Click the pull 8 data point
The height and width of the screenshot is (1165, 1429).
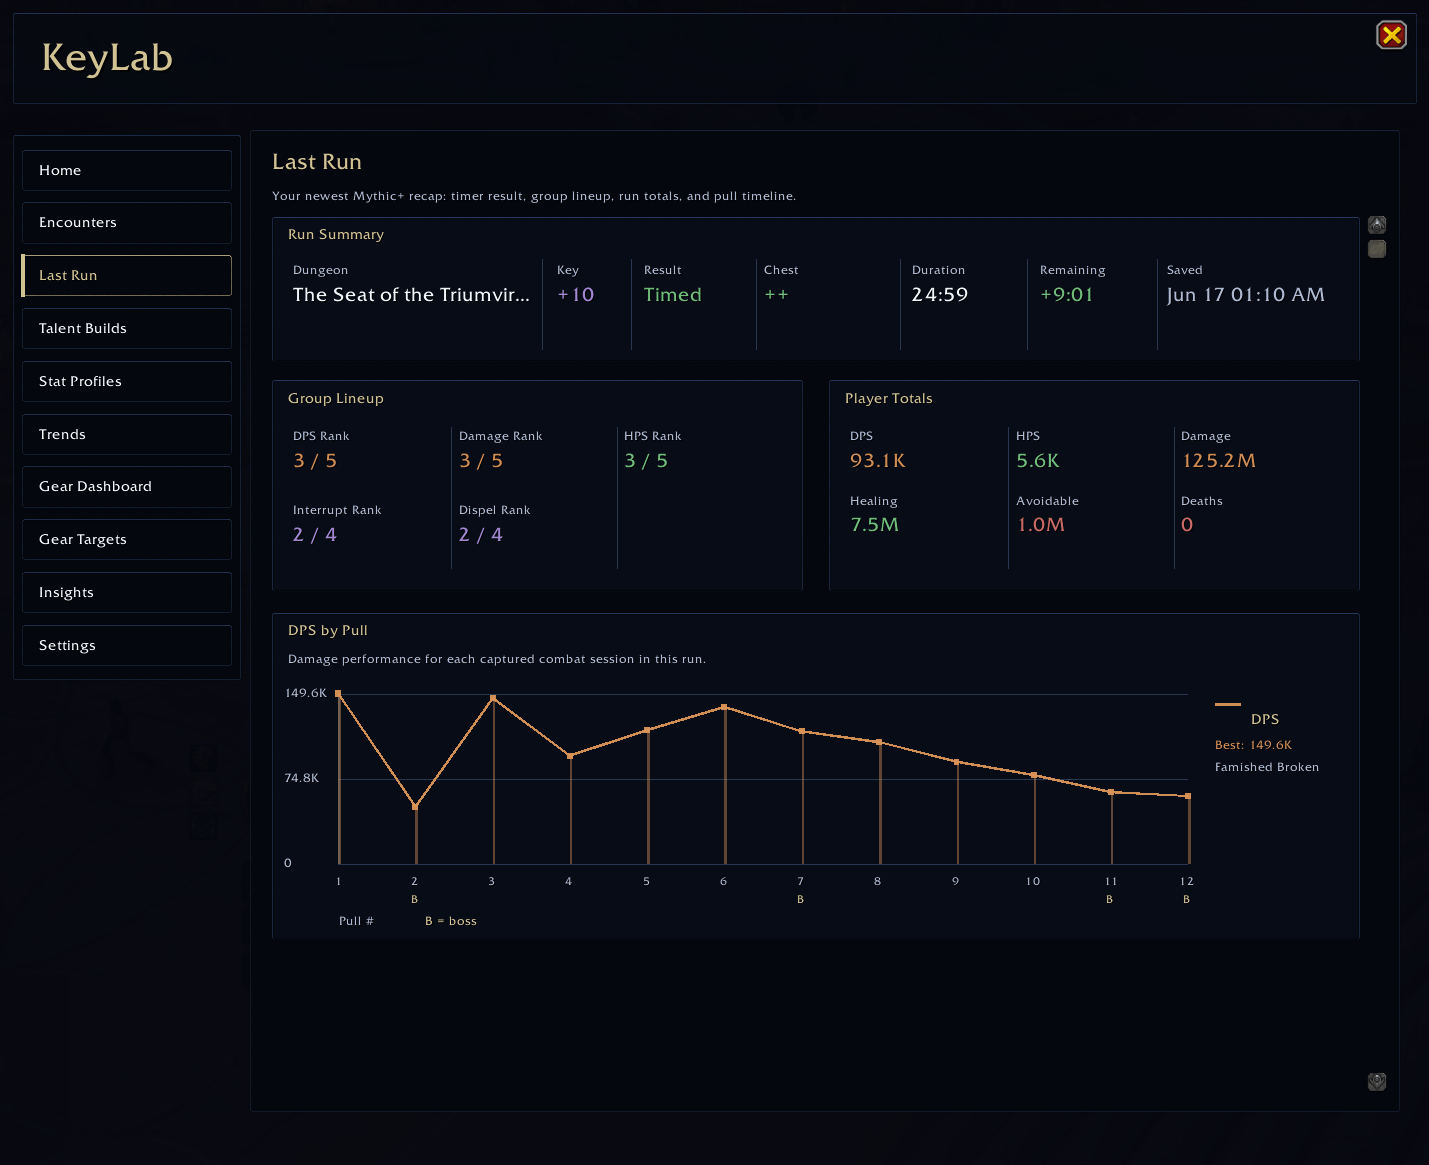point(879,742)
